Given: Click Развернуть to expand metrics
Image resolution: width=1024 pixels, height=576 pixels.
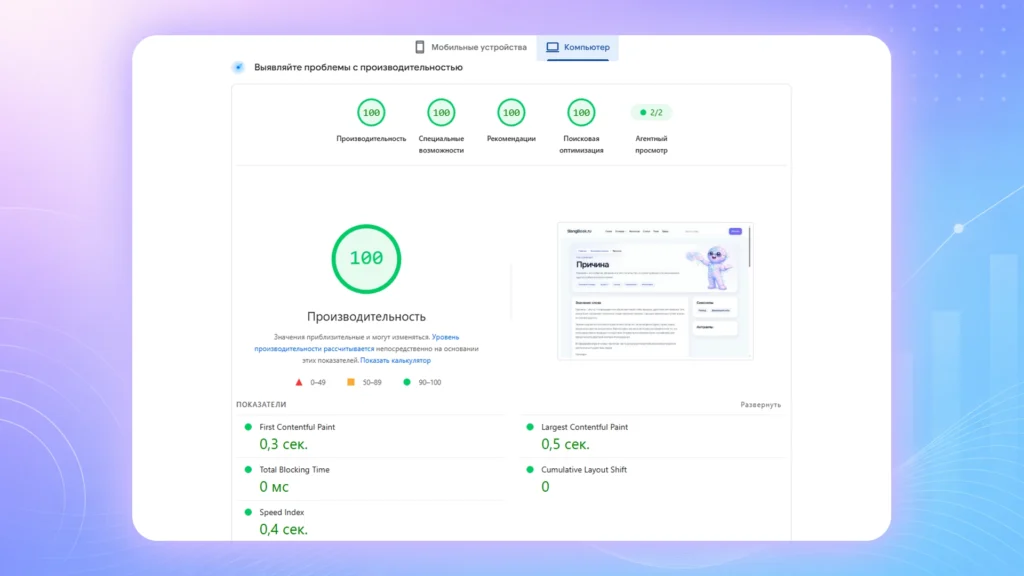Looking at the screenshot, I should coord(760,405).
